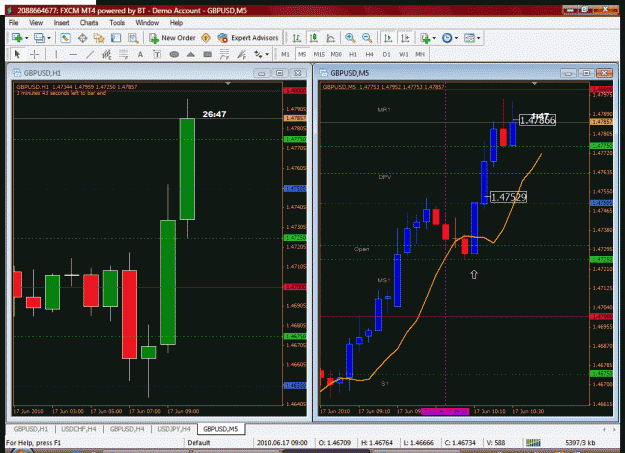Viewport: 625px width, 453px height.
Task: Switch to D1 timeframe
Action: pyautogui.click(x=386, y=54)
